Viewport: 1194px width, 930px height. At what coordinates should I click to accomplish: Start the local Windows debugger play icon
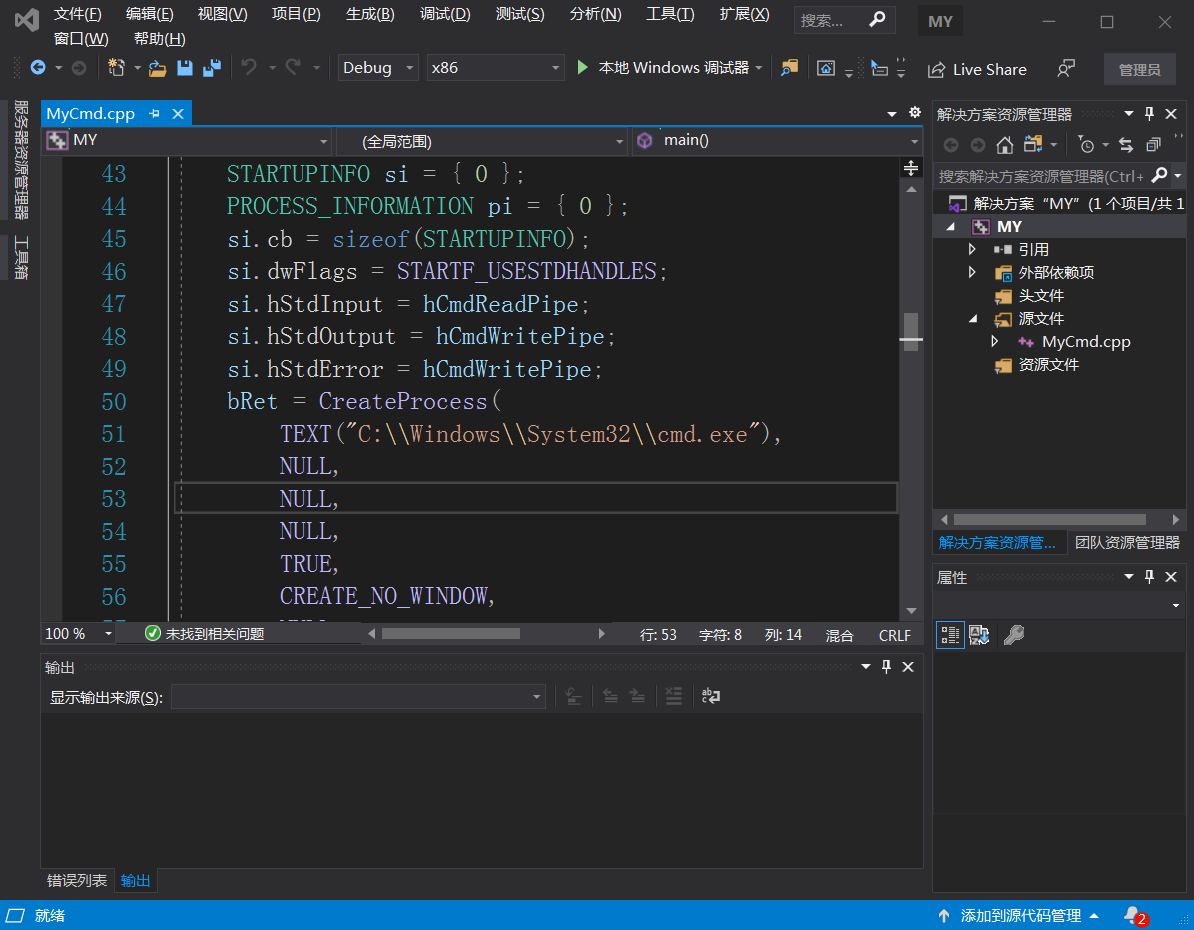(x=583, y=68)
